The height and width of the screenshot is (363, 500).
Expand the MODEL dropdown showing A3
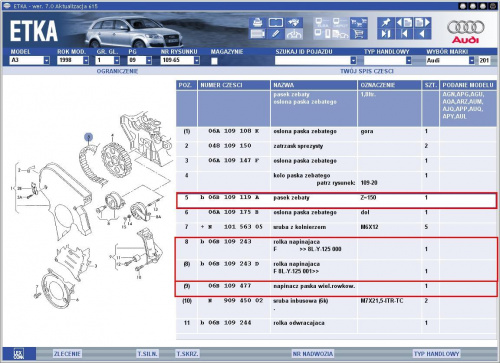coord(46,60)
